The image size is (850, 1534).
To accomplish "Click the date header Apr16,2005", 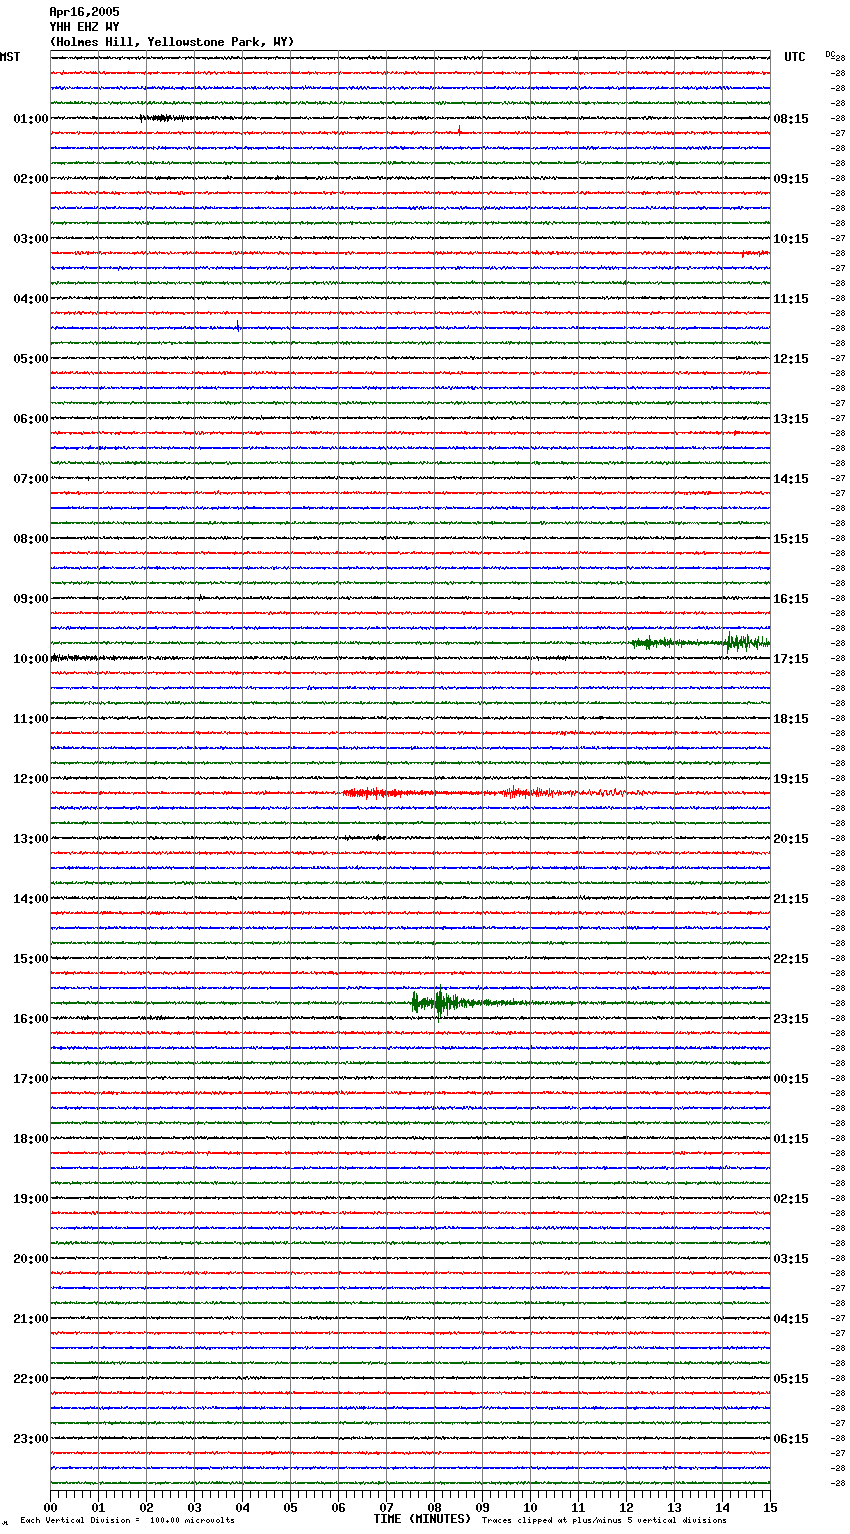I will [84, 12].
